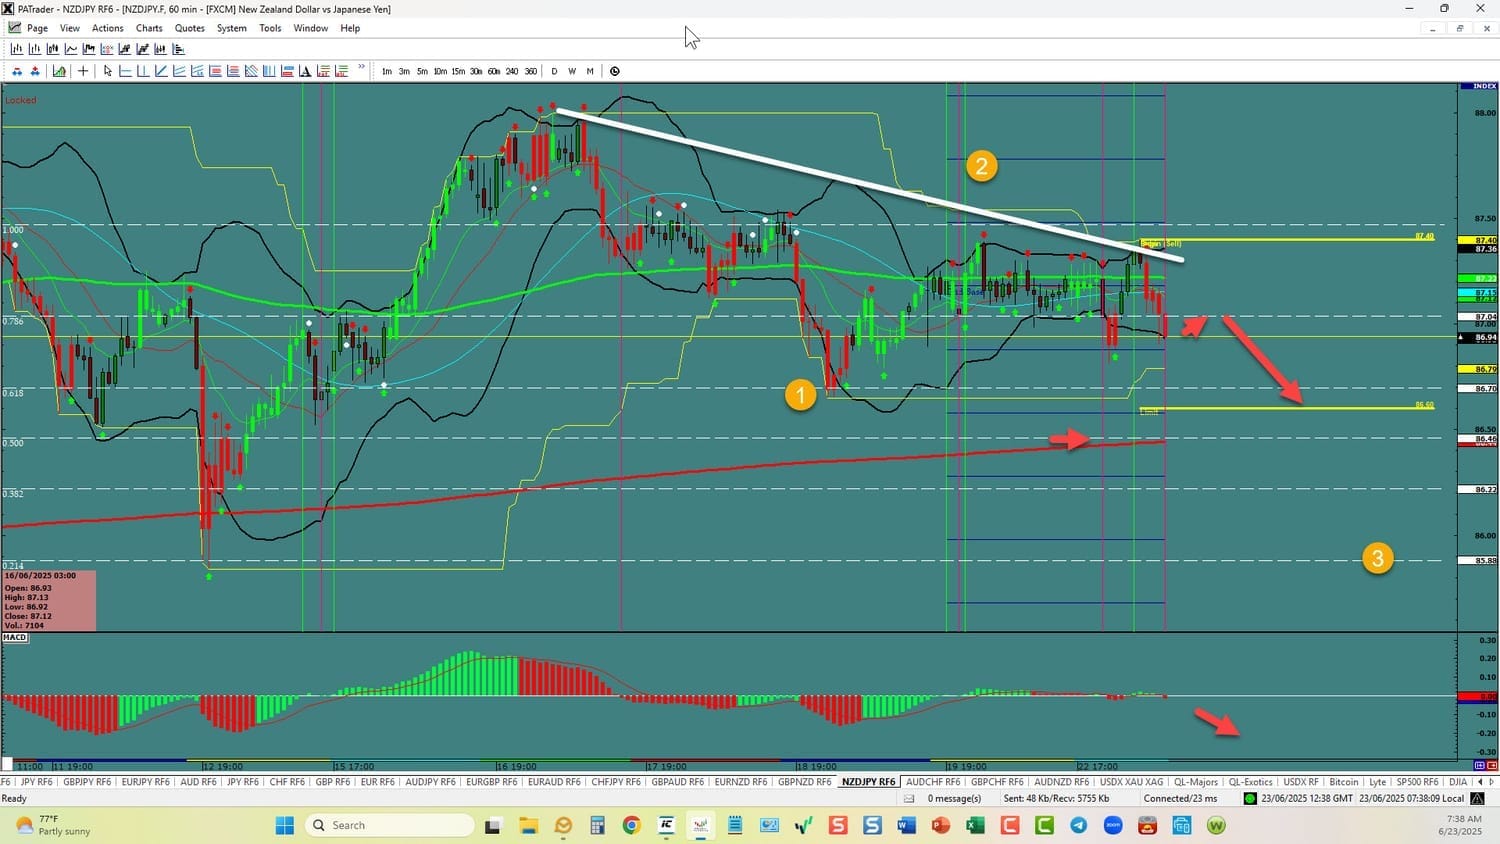Image resolution: width=1500 pixels, height=844 pixels.
Task: Switch to the EURJPY RF6 tab
Action: (x=145, y=782)
